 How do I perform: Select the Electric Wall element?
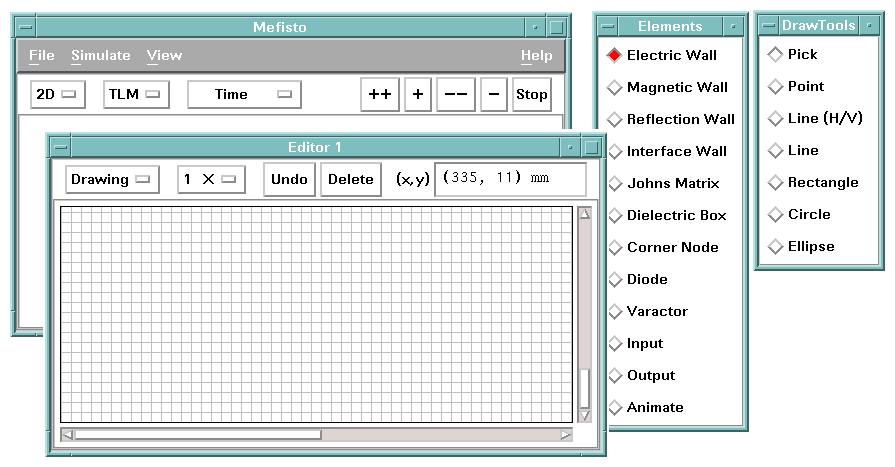(662, 55)
